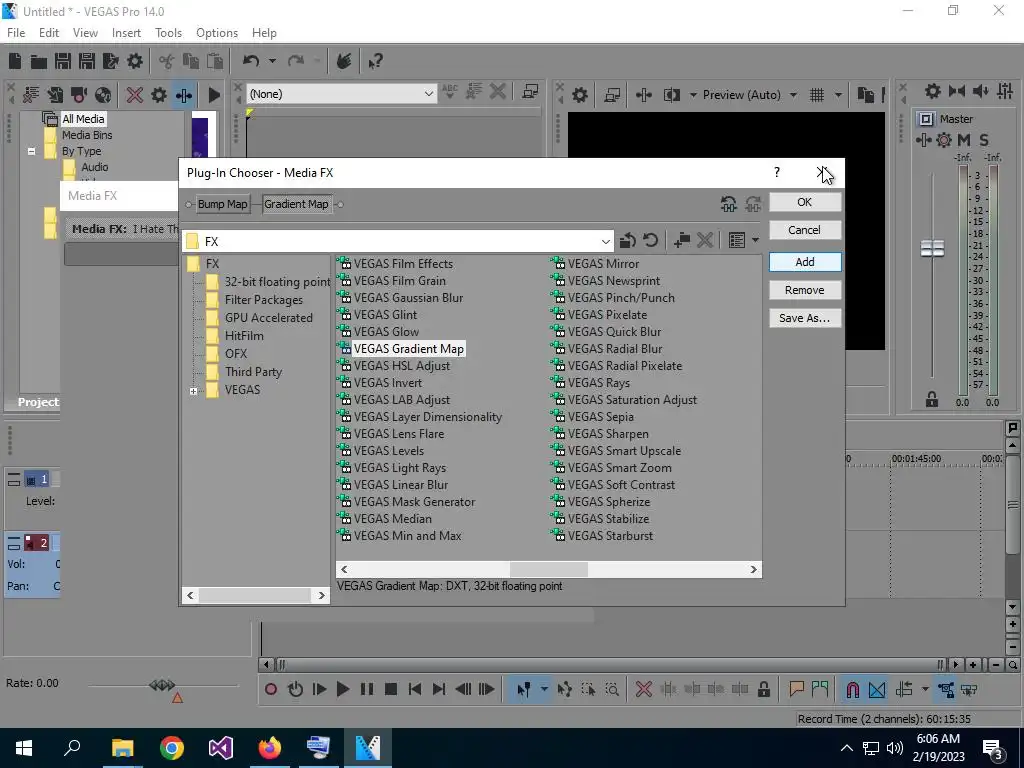The height and width of the screenshot is (768, 1024).
Task: Open Preview (Auto) quality dropdown
Action: pos(793,95)
